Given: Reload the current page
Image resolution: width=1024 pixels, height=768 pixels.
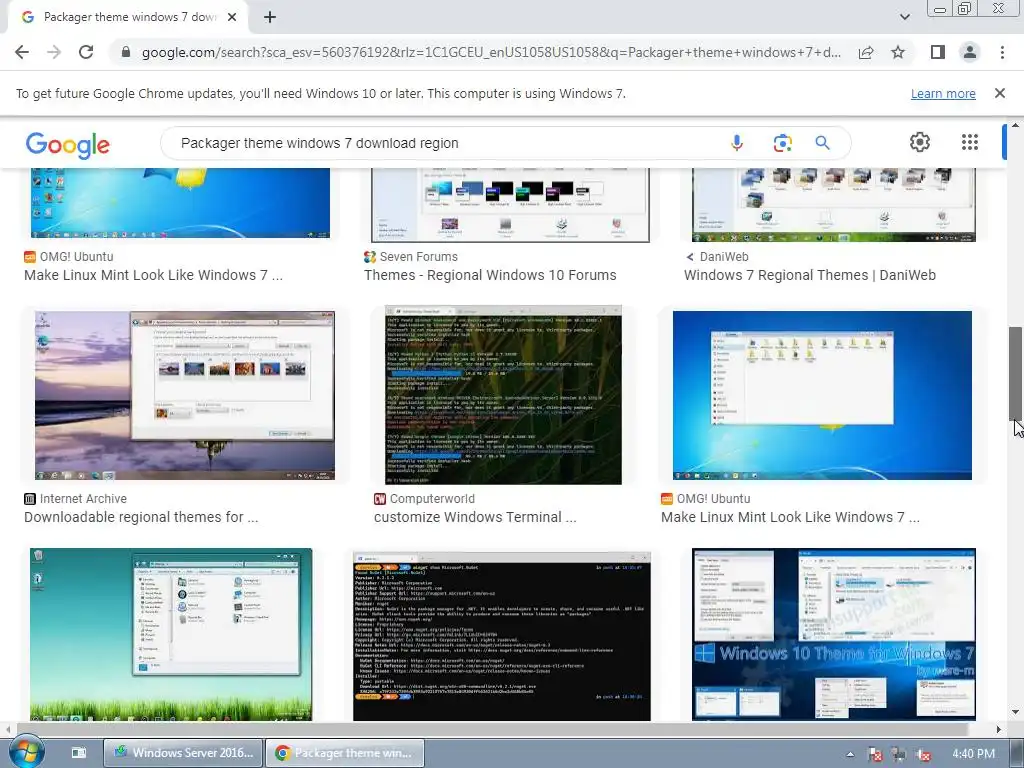Looking at the screenshot, I should (x=86, y=52).
